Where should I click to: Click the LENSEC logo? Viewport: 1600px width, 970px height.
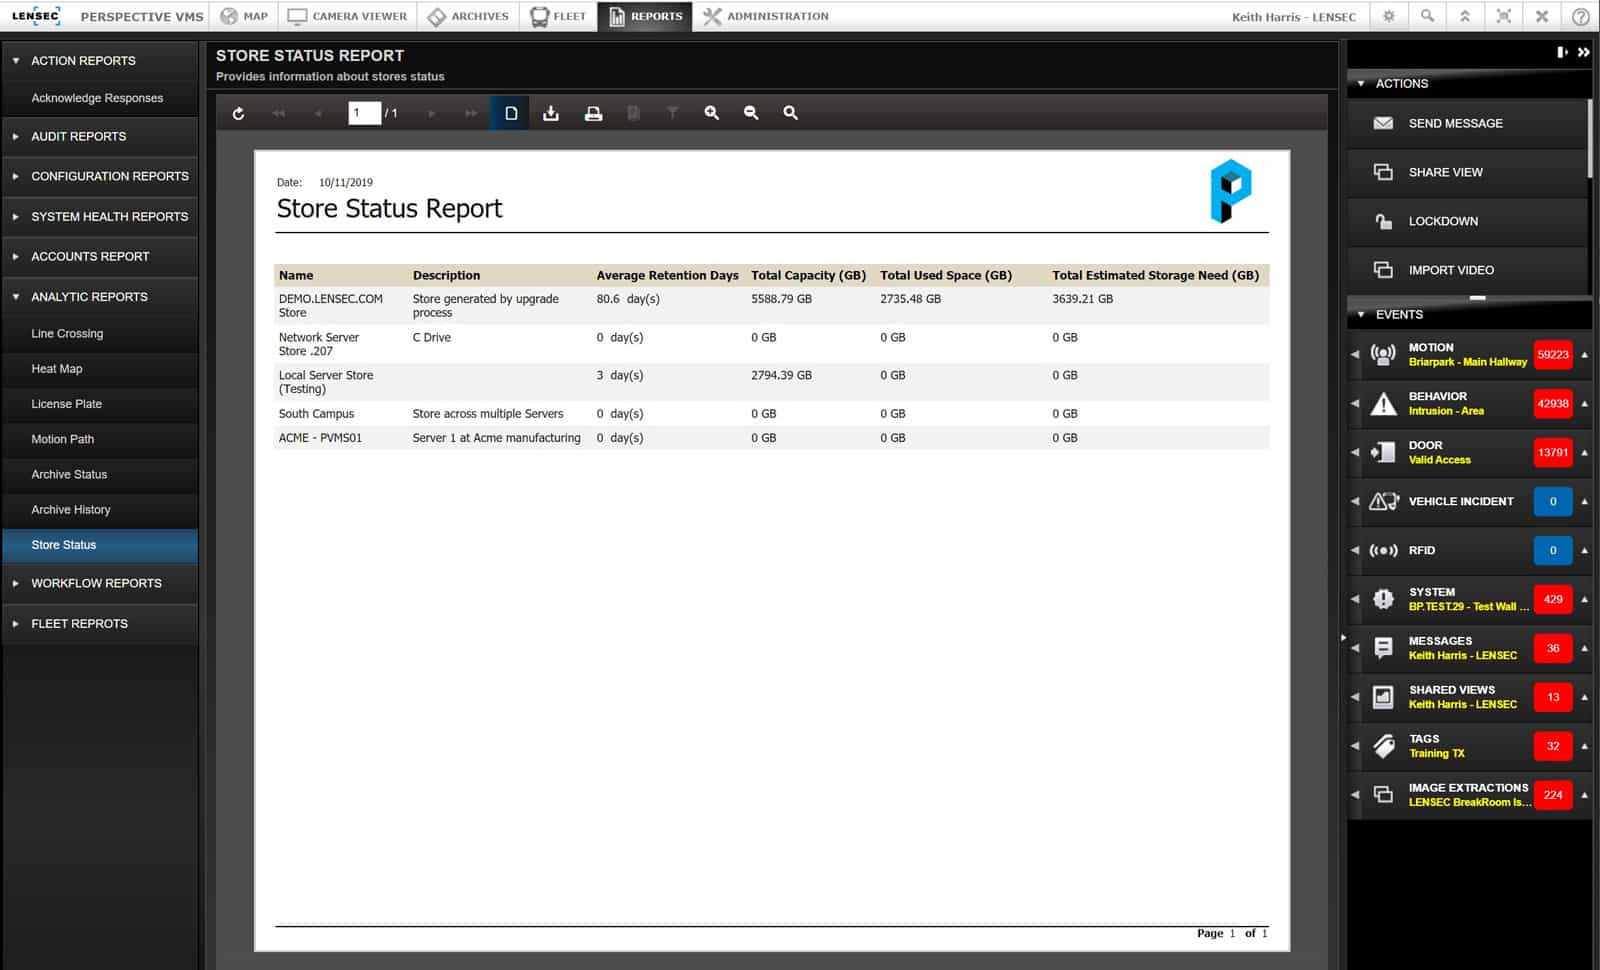point(36,16)
